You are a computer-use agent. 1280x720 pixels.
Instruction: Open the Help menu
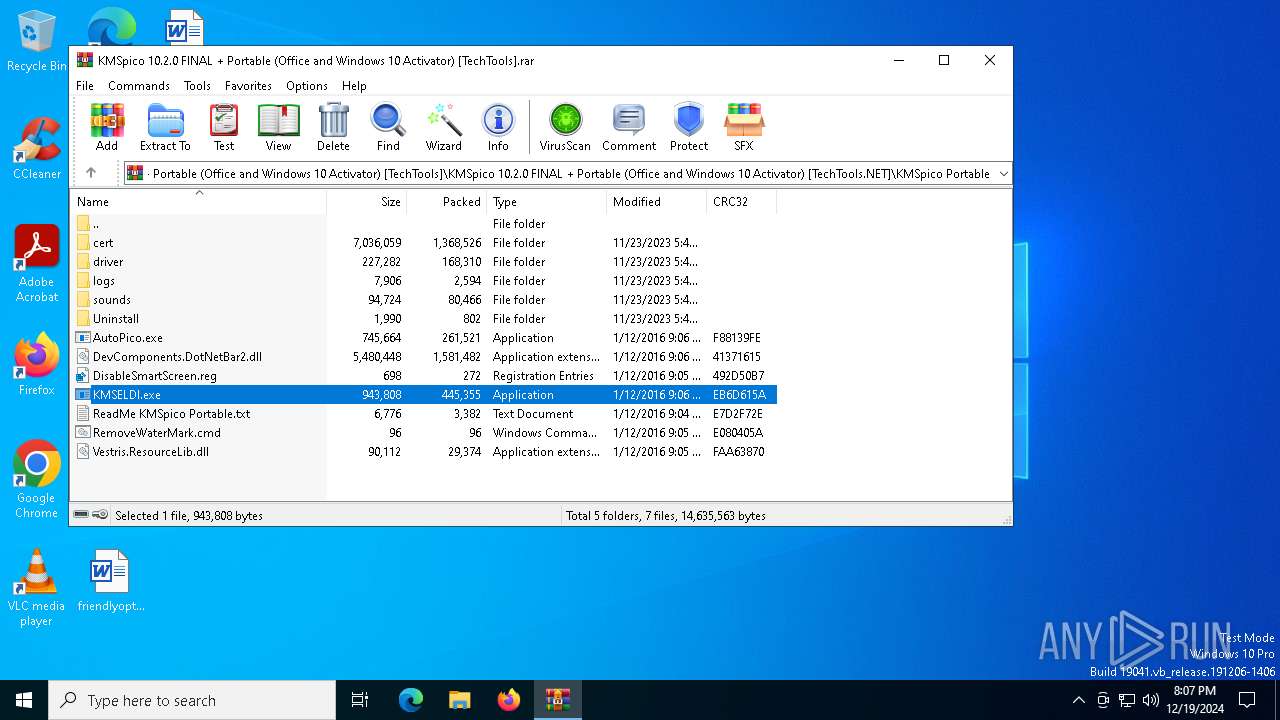click(354, 86)
